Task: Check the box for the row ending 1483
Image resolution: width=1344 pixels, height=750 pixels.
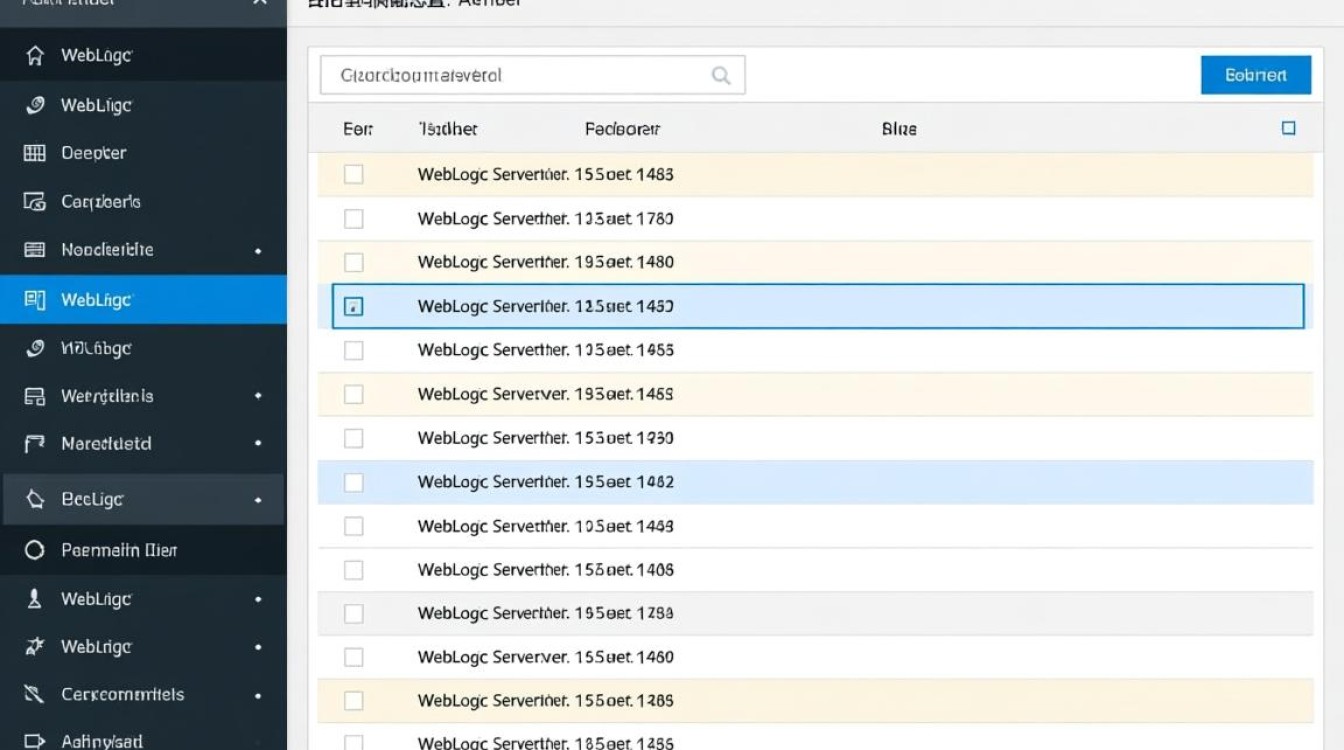Action: [353, 174]
